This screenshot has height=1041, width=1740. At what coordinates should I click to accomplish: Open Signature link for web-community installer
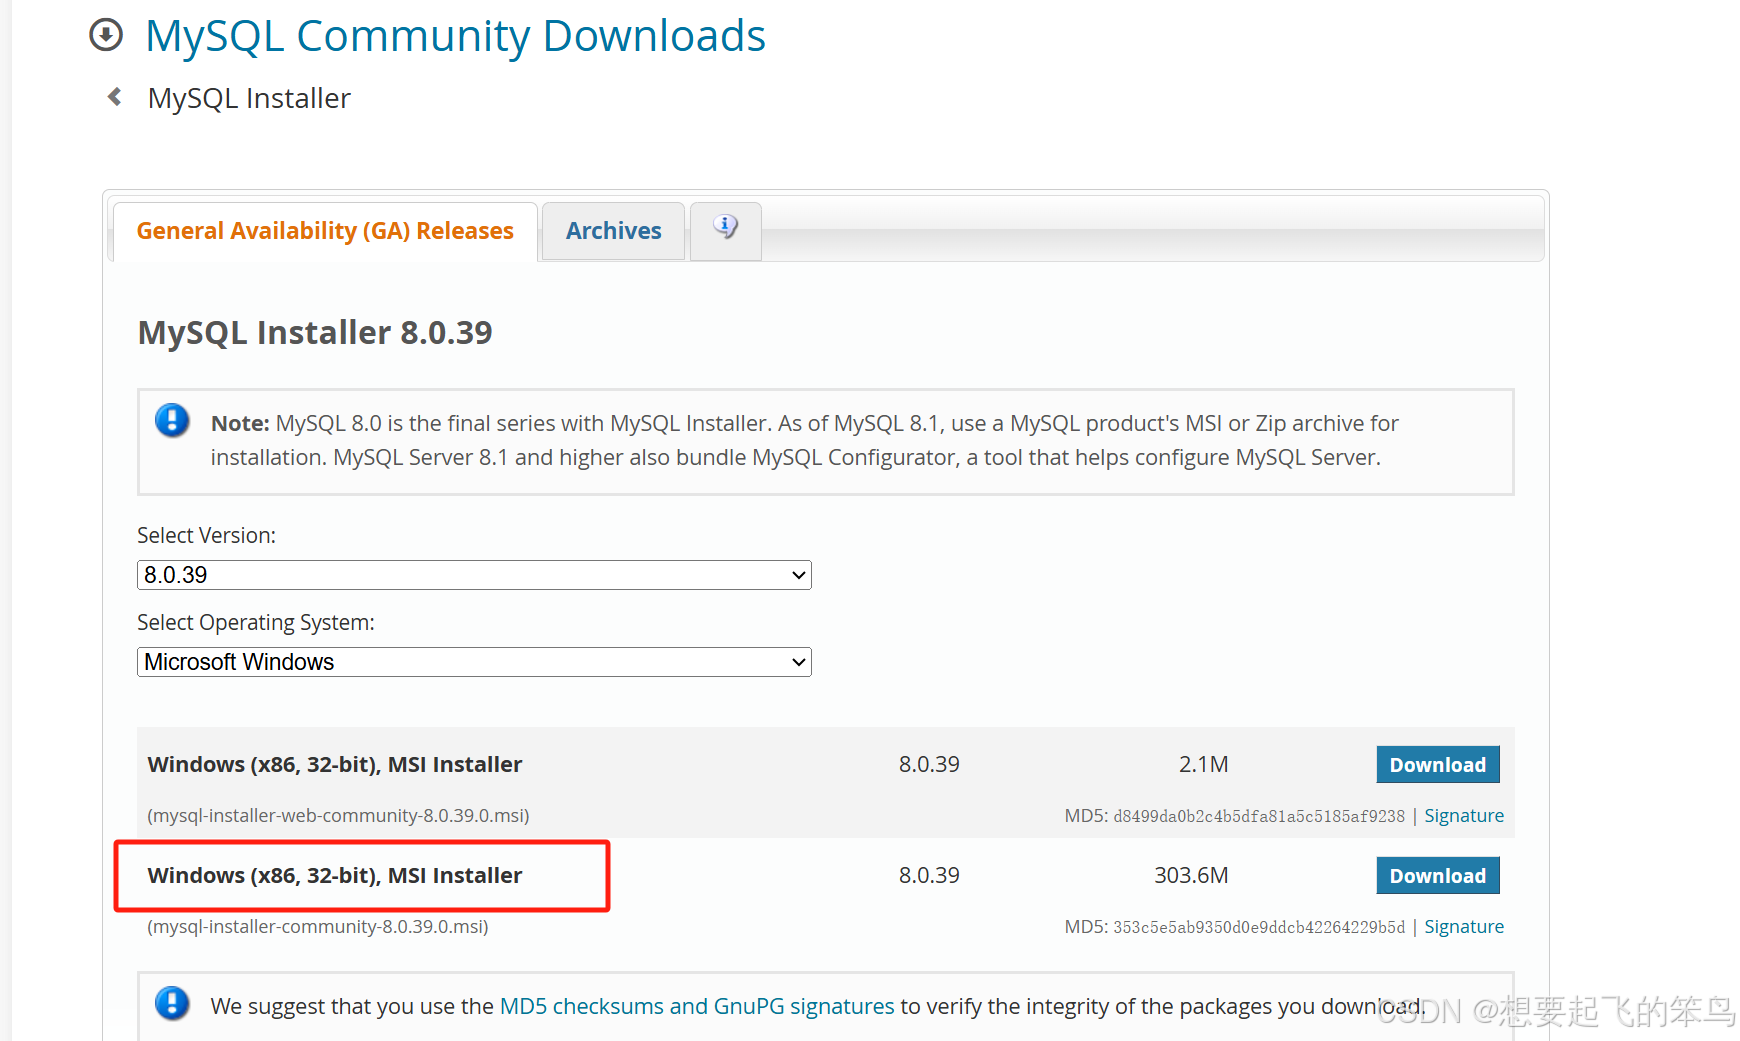[x=1464, y=816]
